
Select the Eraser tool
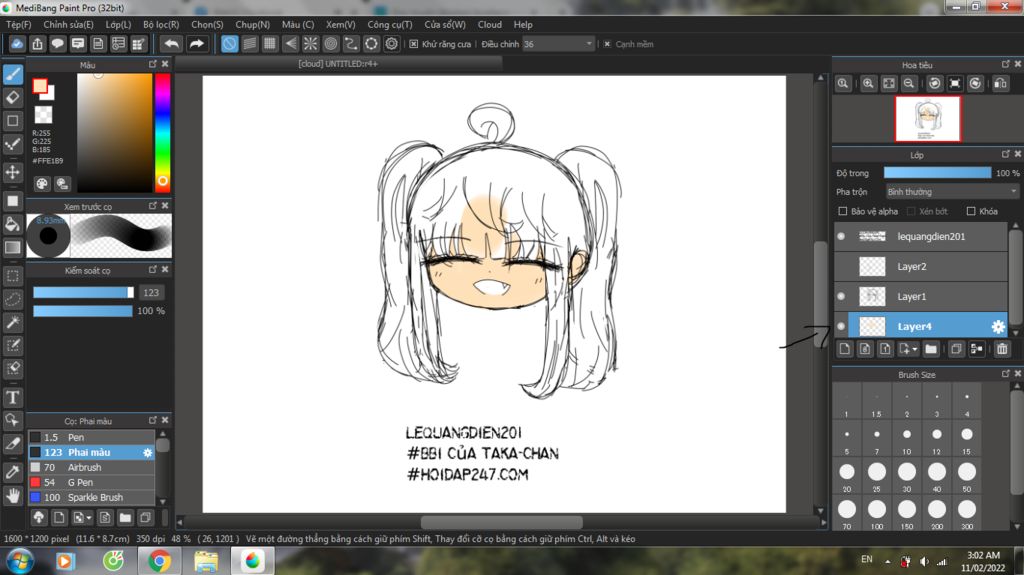click(13, 98)
